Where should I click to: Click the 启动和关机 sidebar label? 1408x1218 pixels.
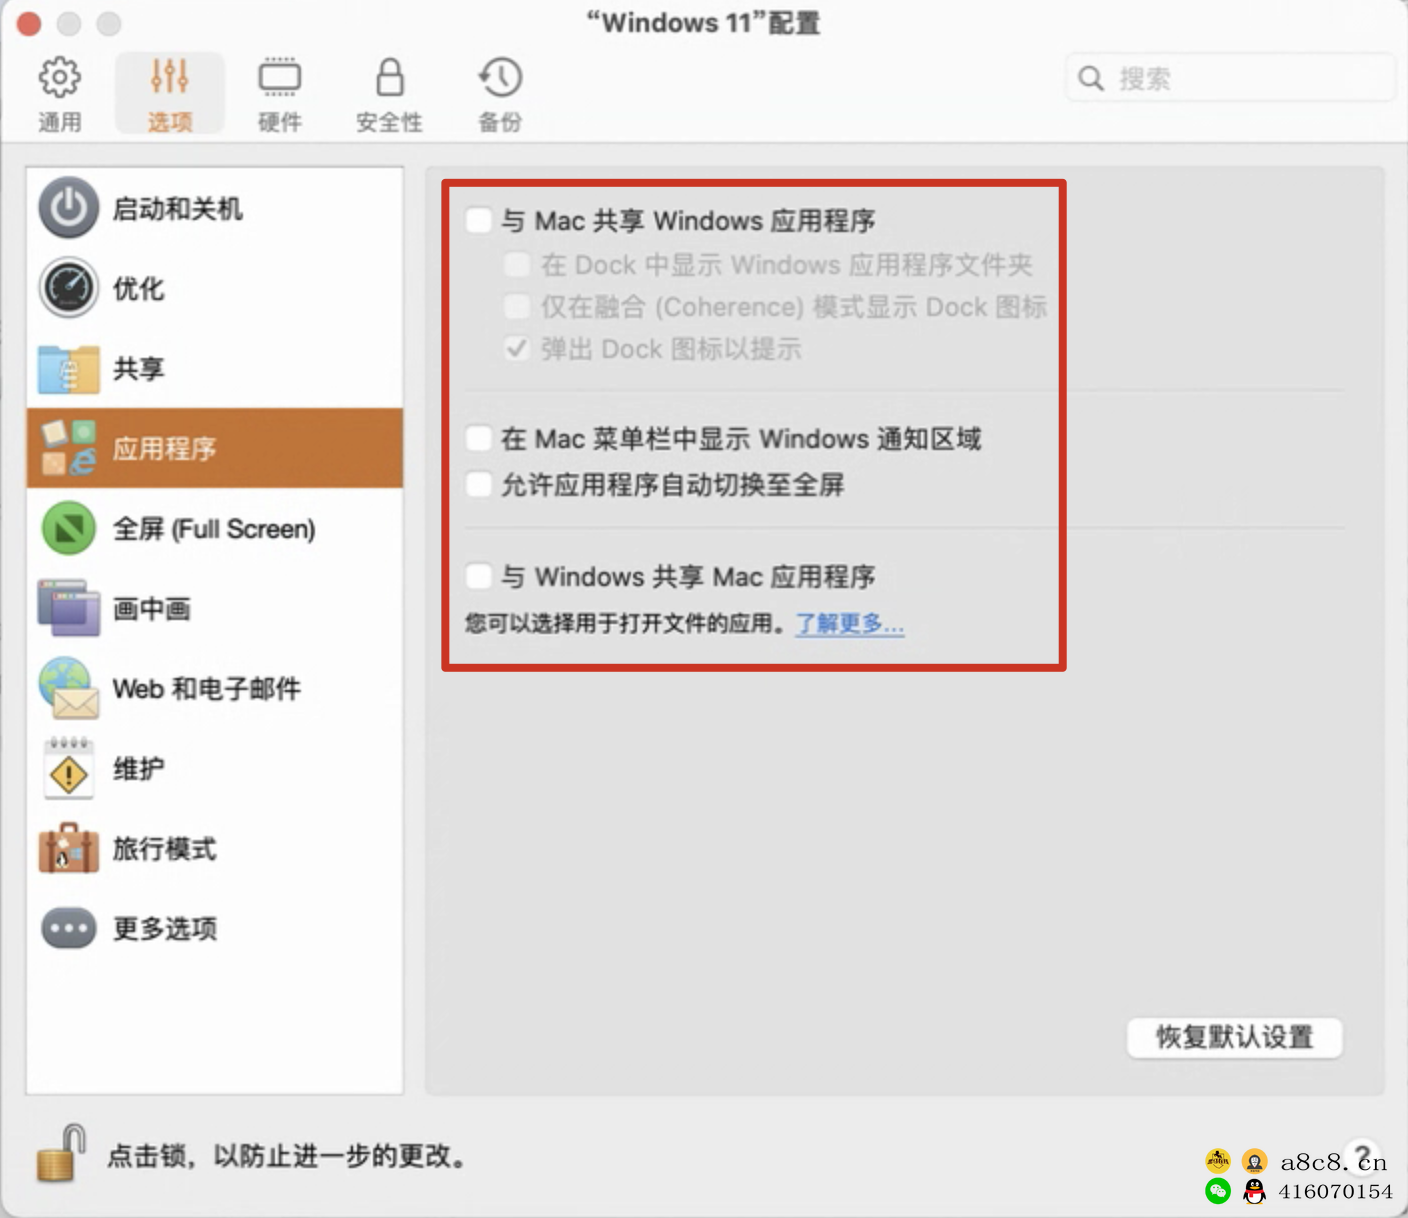coord(177,209)
